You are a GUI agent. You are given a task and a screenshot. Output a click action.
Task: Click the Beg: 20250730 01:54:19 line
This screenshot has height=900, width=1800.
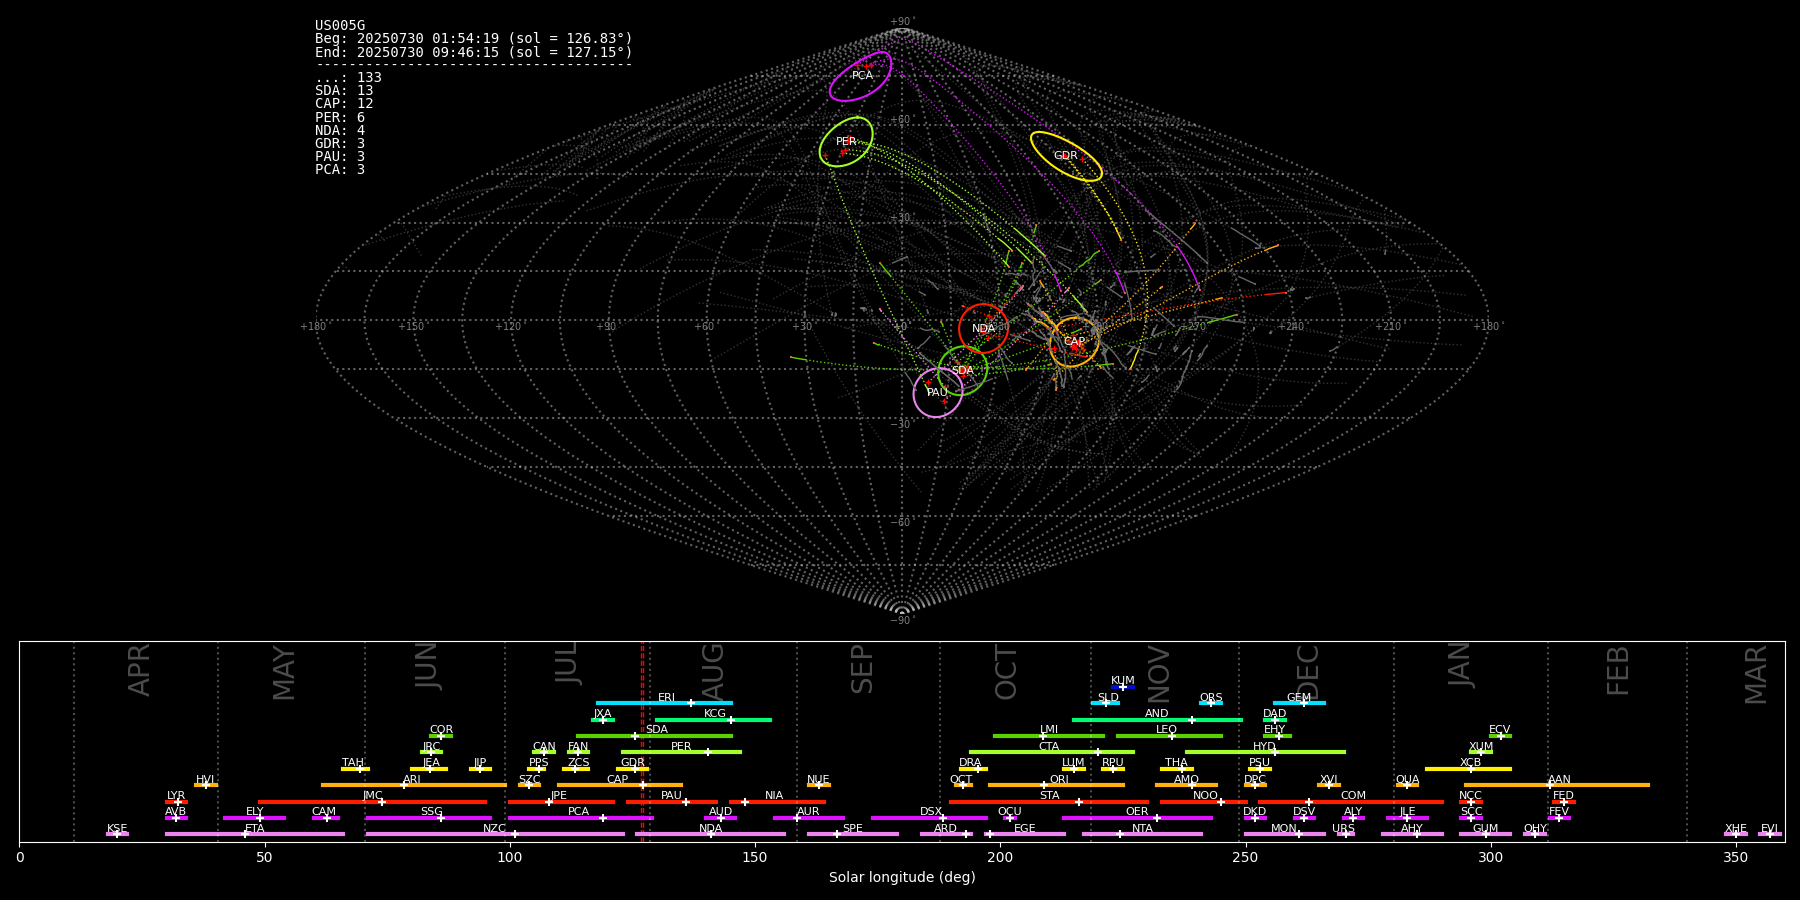coord(474,39)
